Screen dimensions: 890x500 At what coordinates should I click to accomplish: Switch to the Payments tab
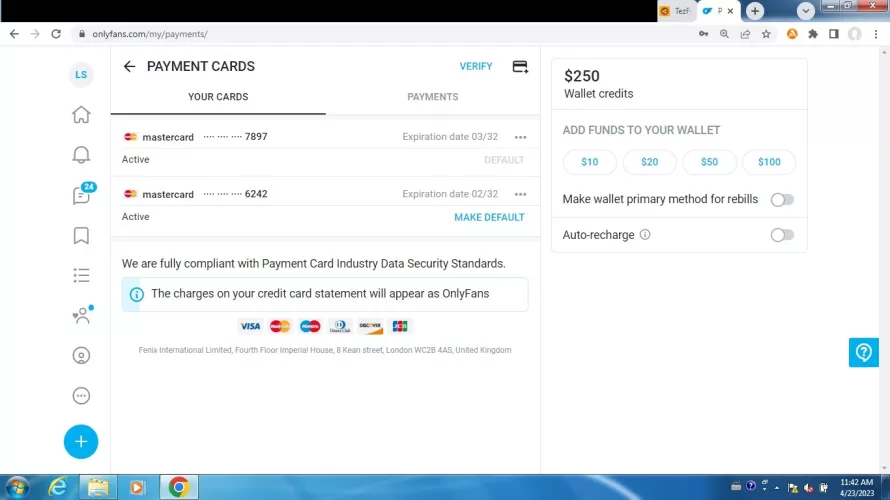tap(432, 97)
